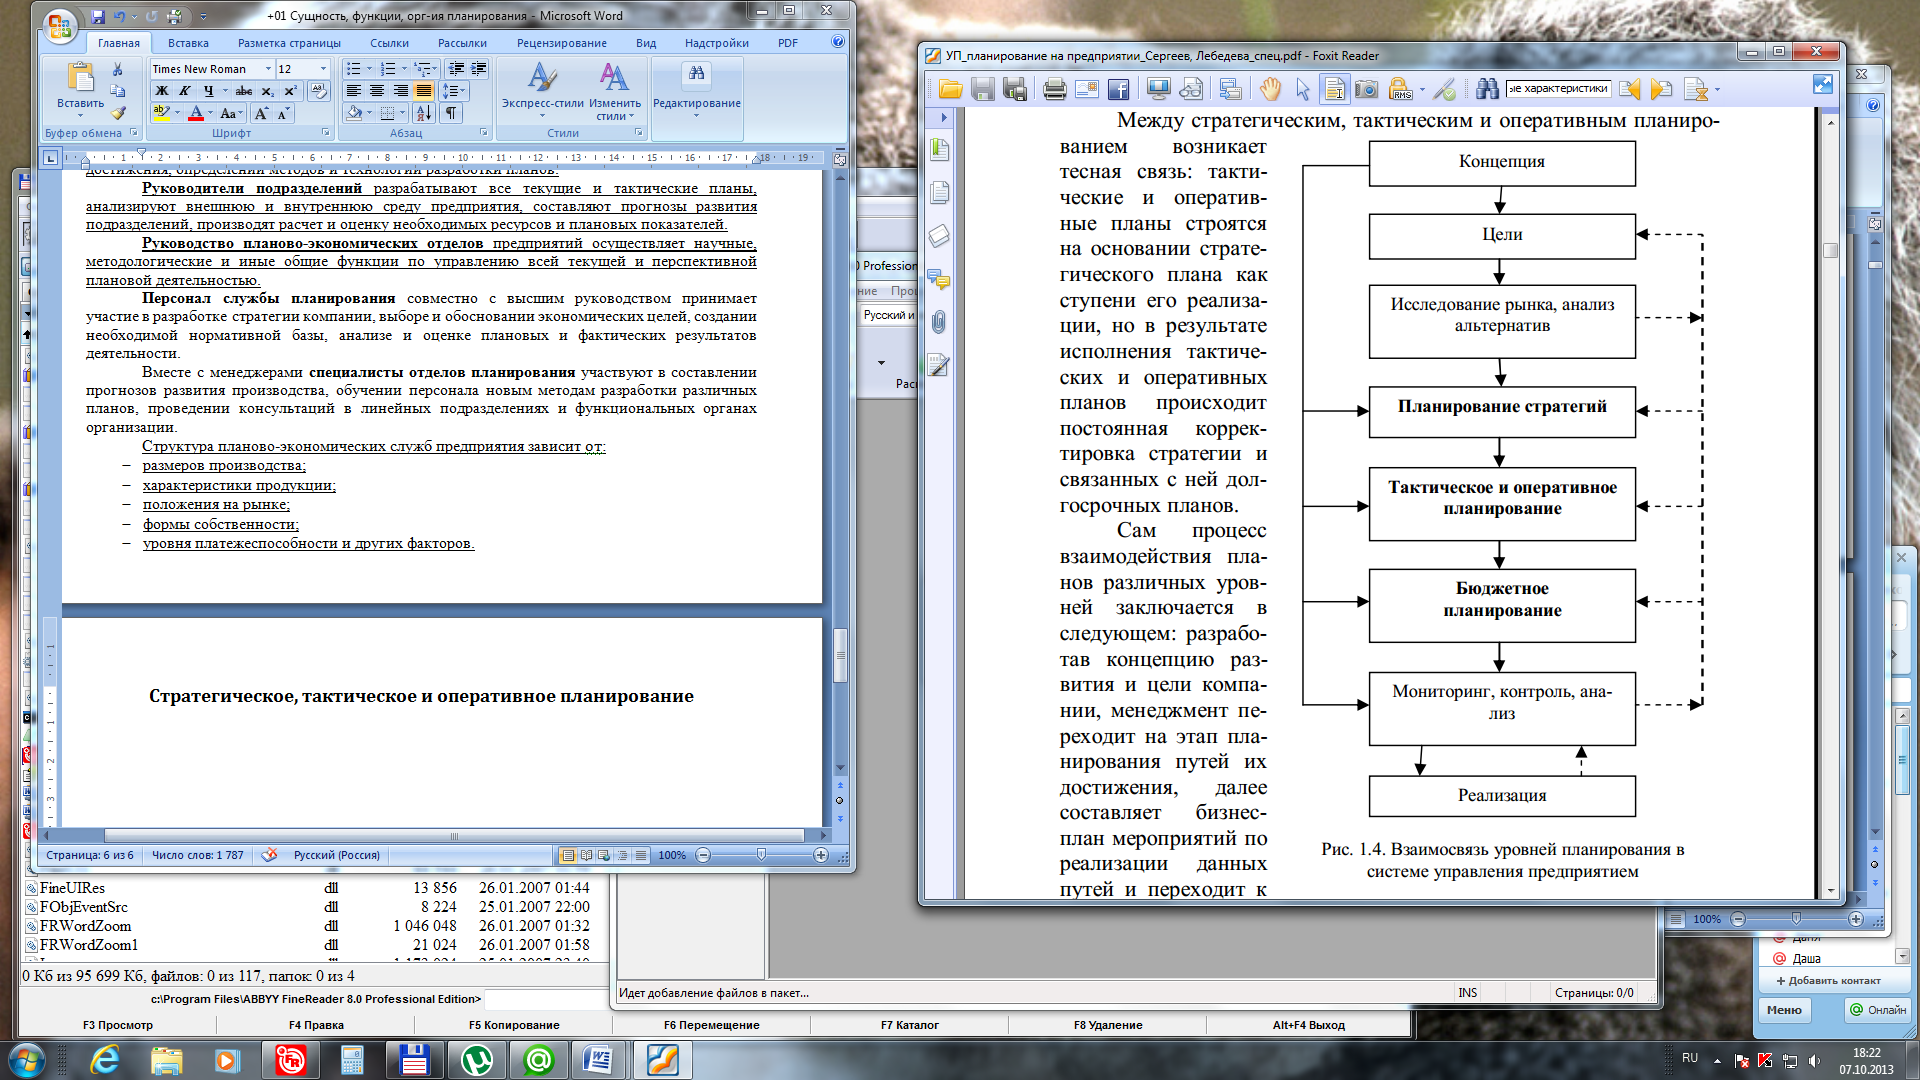Open the Абзац dialog launcher
This screenshot has height=1080, width=1920.
pos(484,132)
